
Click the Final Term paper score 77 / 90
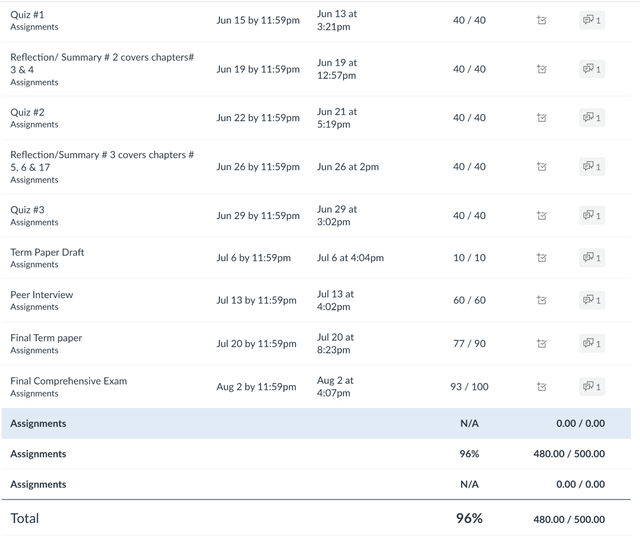click(469, 344)
